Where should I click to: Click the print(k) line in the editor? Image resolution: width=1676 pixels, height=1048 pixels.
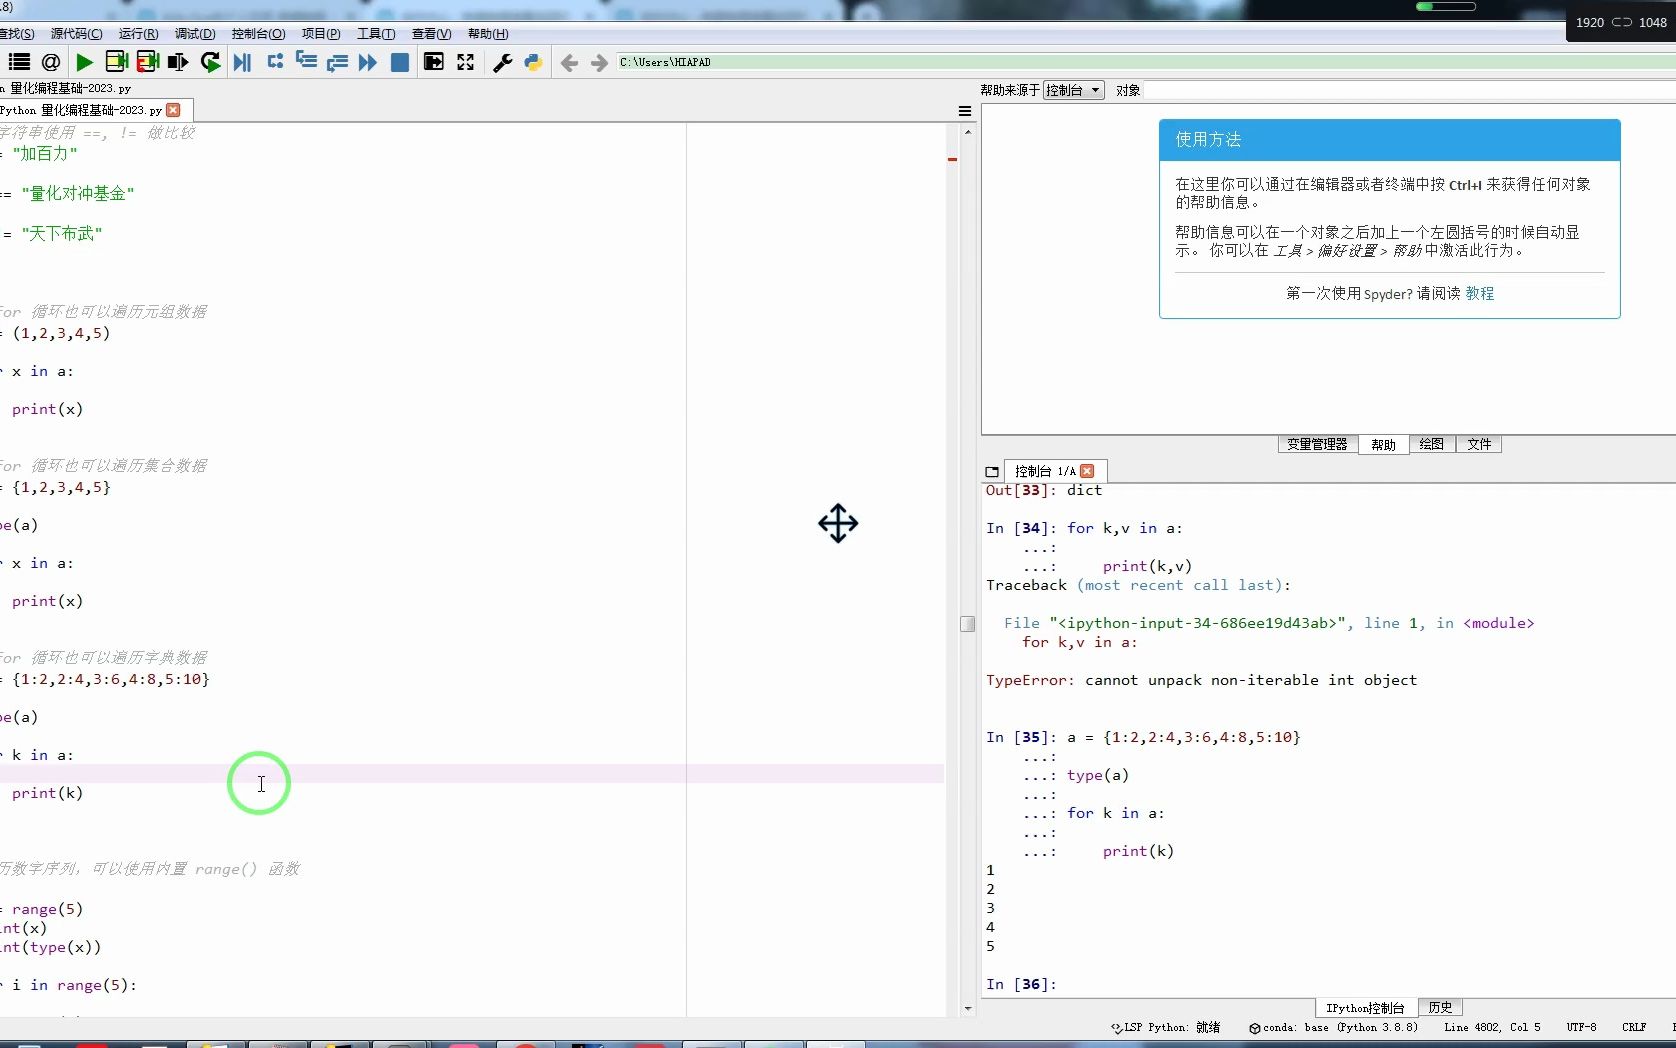click(47, 793)
